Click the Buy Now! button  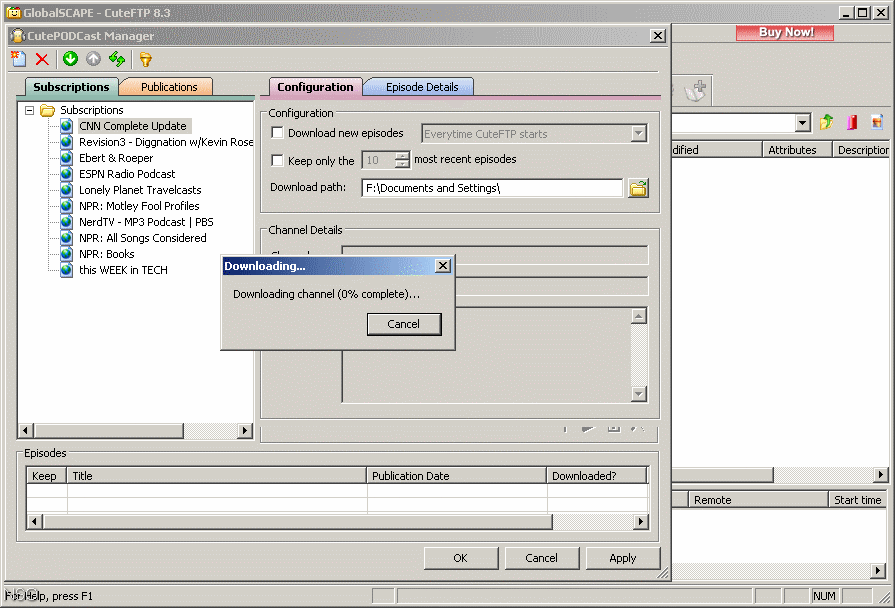tap(785, 33)
